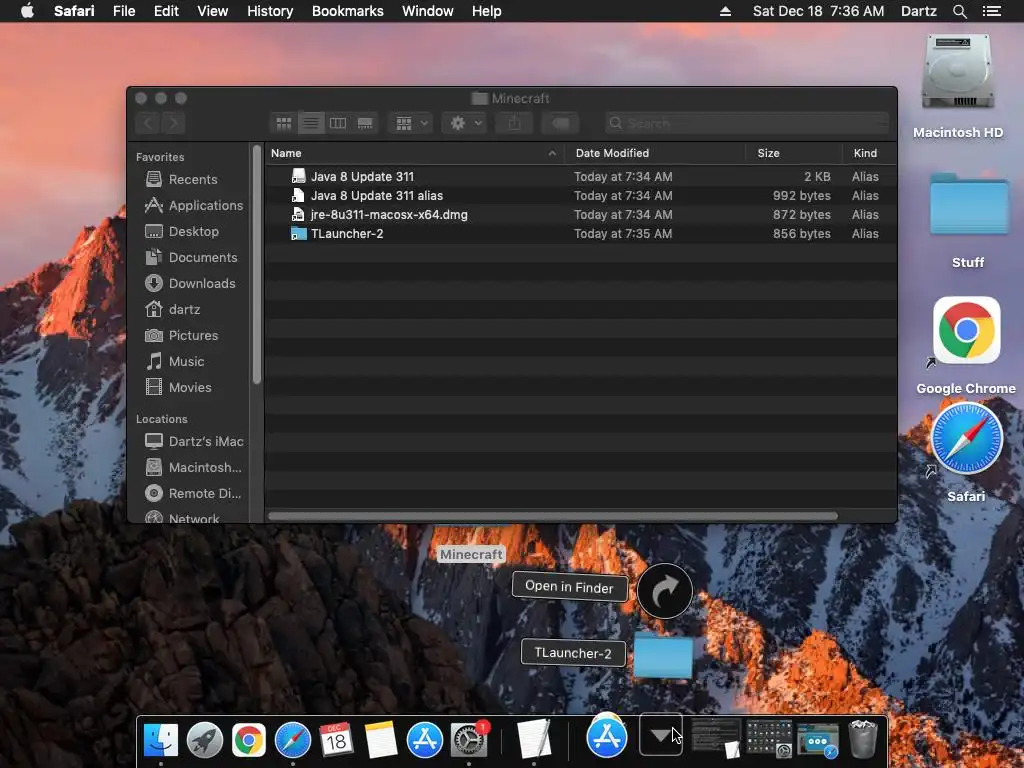Go forward in Finder navigation
The image size is (1024, 768).
point(173,123)
